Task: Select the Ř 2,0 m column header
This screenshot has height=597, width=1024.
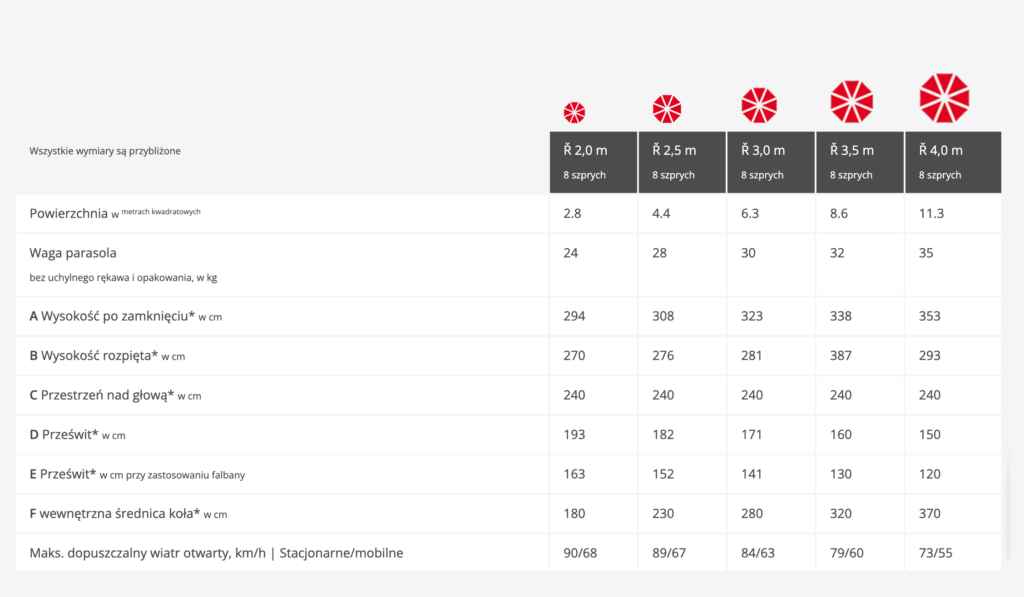Action: point(593,161)
